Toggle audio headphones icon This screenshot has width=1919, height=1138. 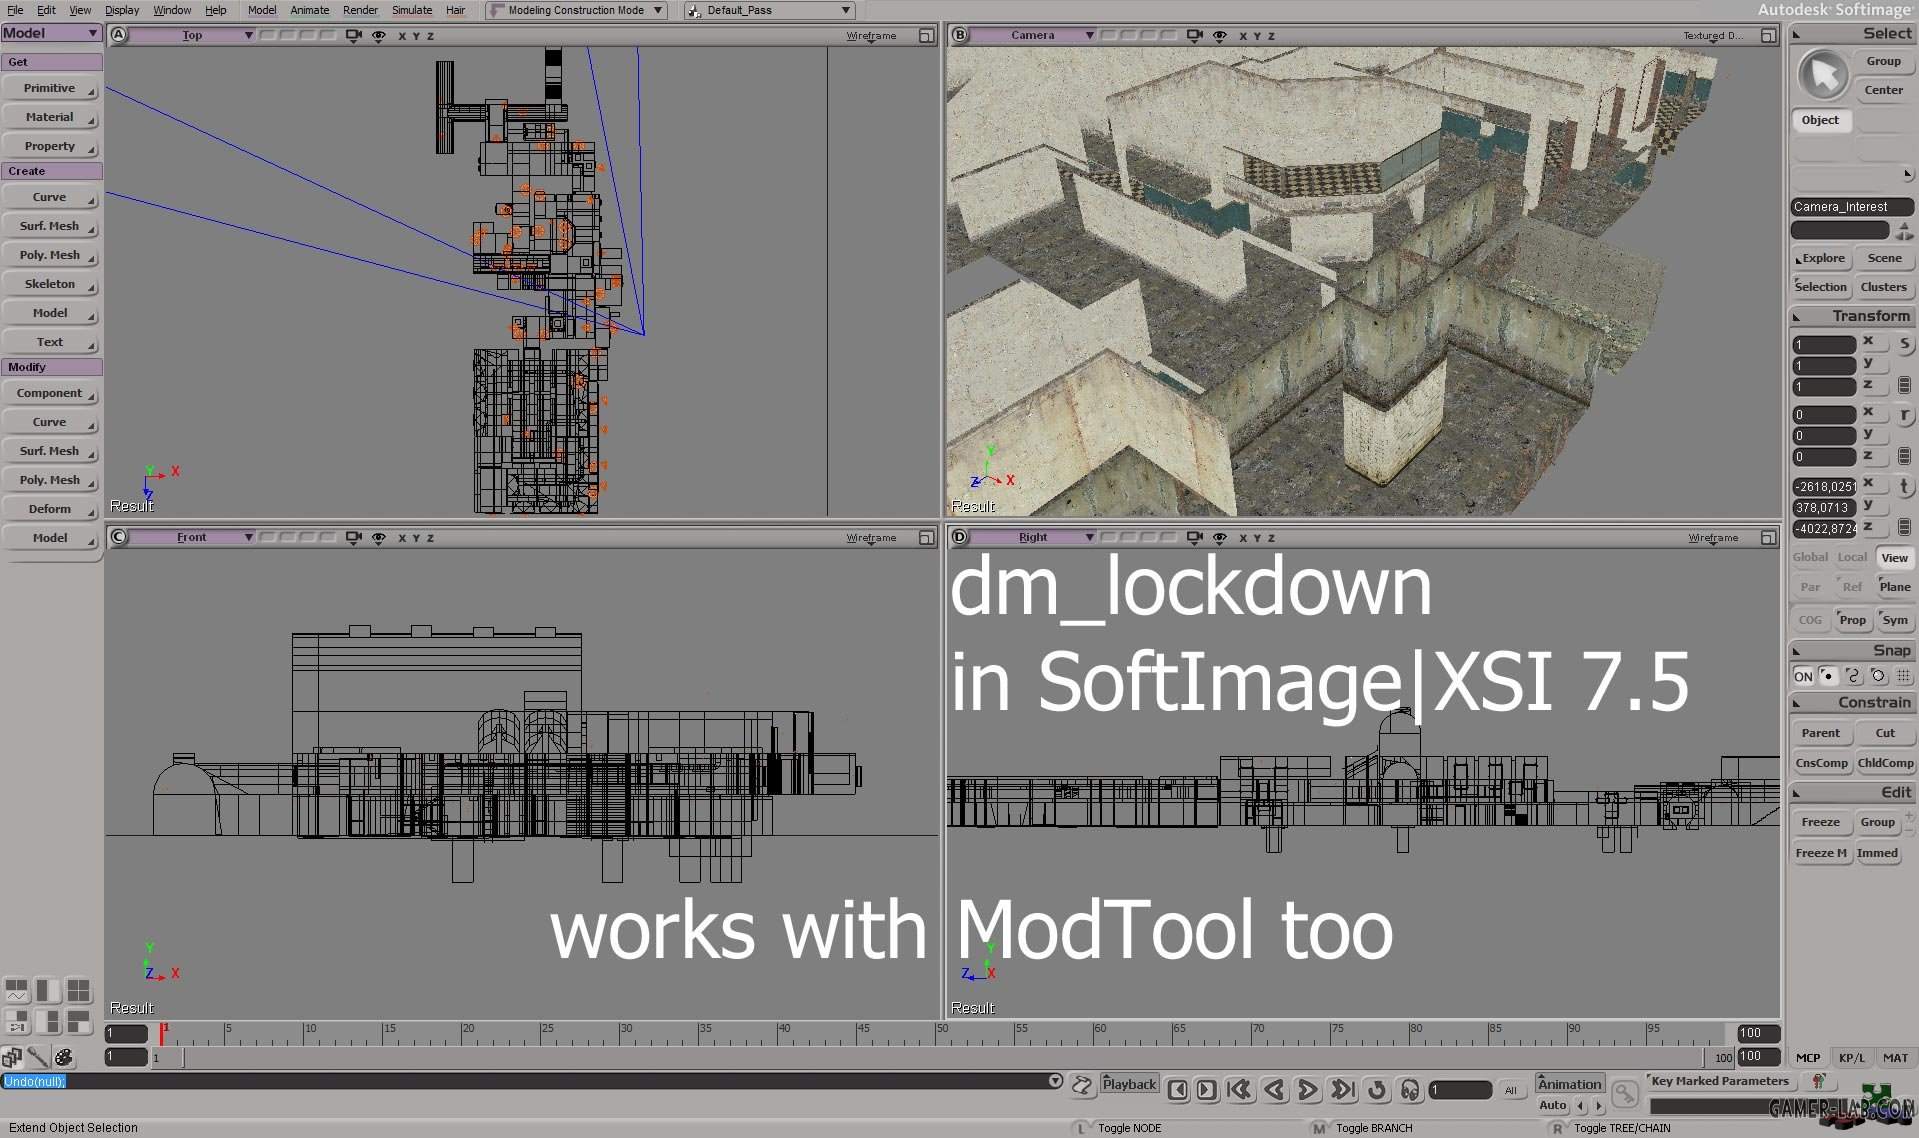1410,1090
